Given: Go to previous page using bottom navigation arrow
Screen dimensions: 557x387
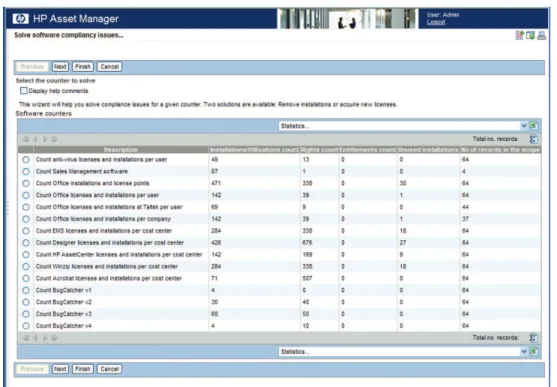Looking at the screenshot, I should coord(35,338).
